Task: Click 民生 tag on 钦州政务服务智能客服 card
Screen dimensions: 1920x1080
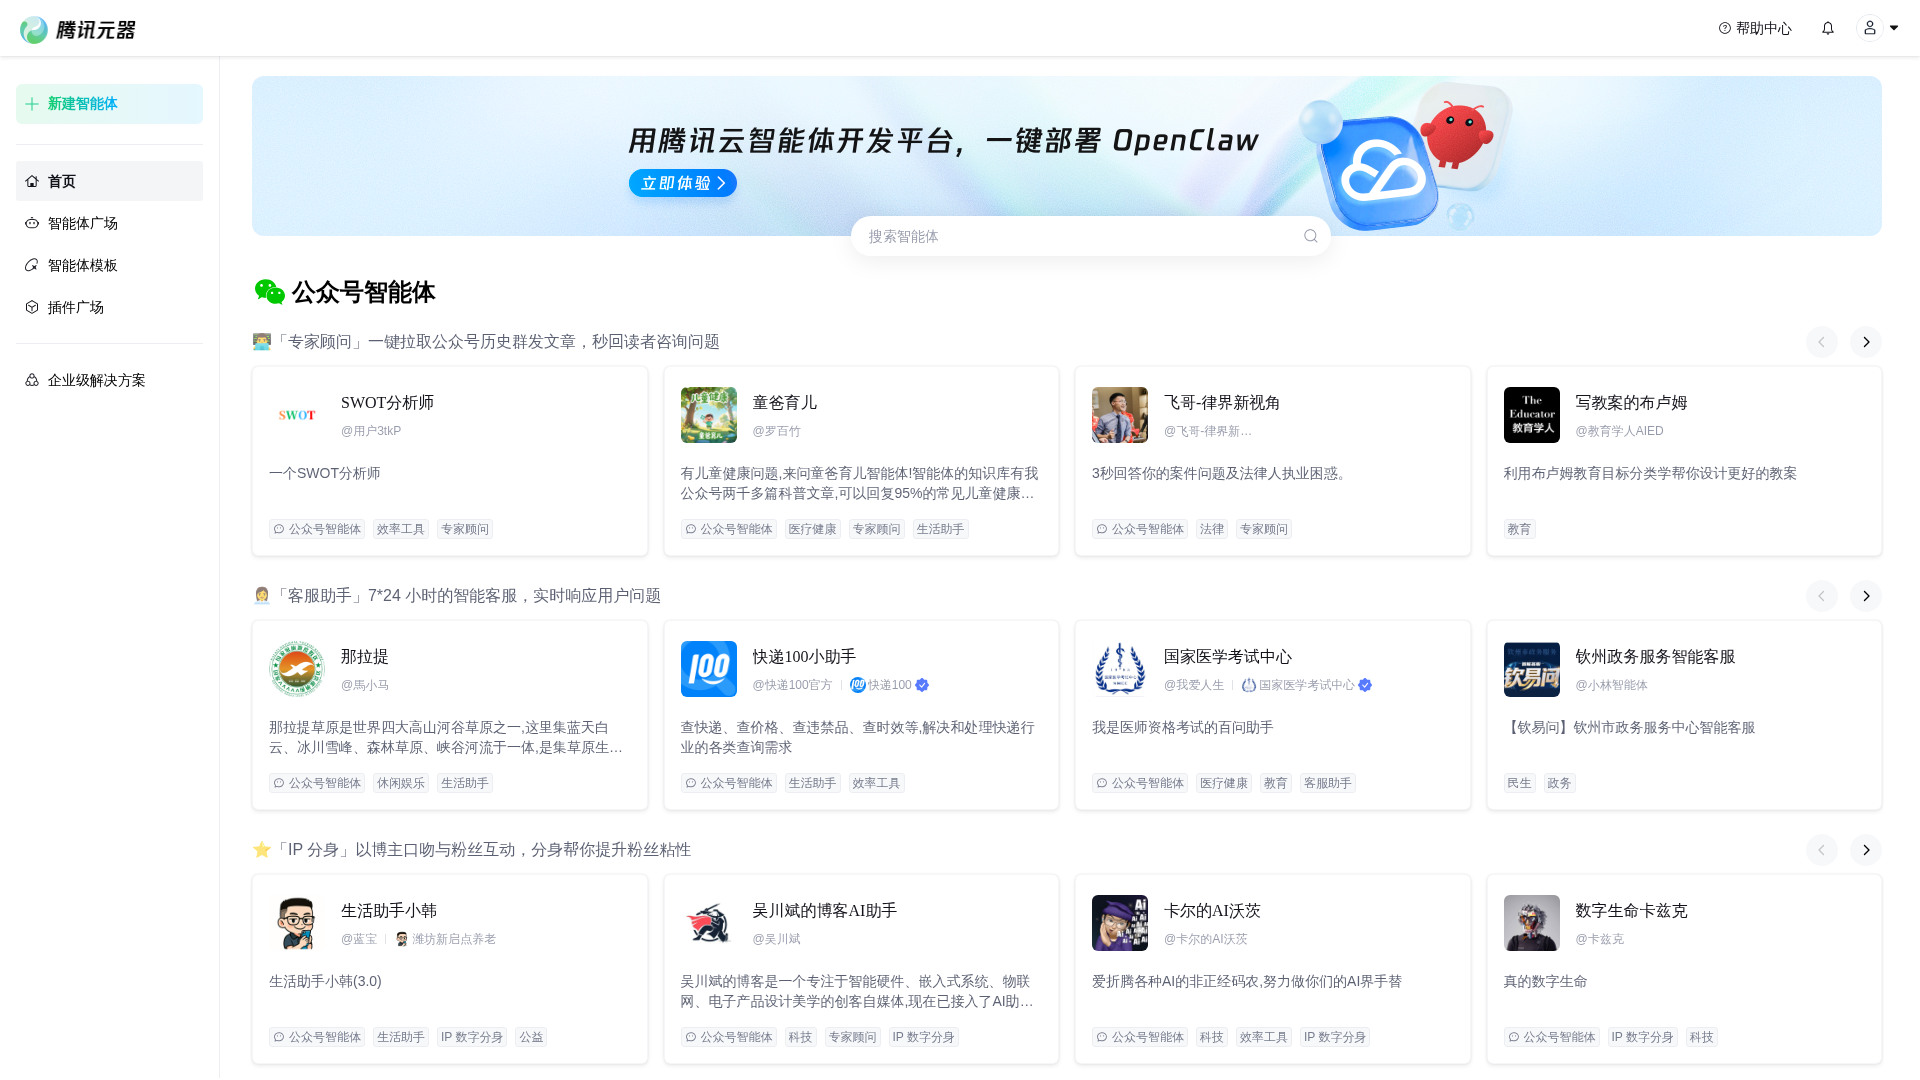Action: (1520, 783)
